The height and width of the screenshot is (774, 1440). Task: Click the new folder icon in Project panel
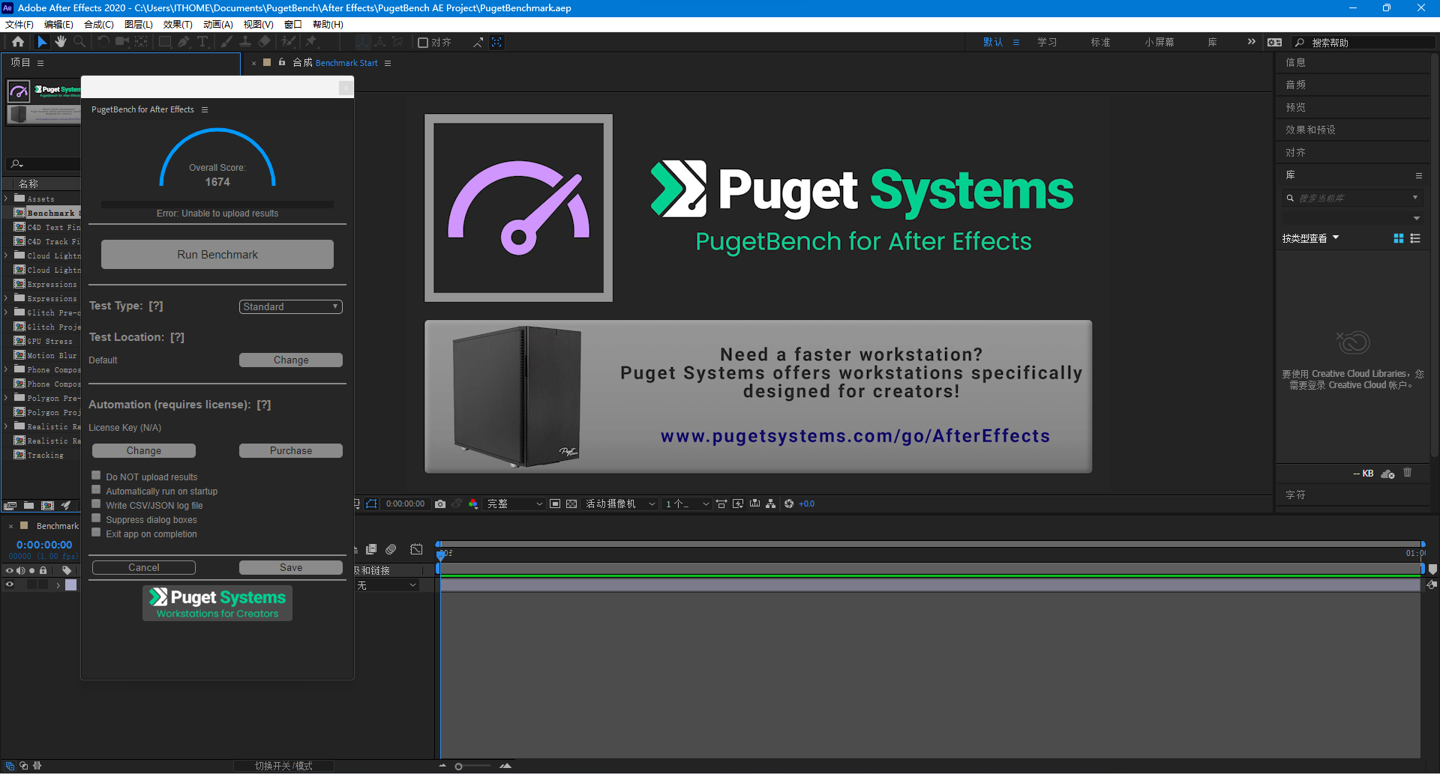(29, 506)
